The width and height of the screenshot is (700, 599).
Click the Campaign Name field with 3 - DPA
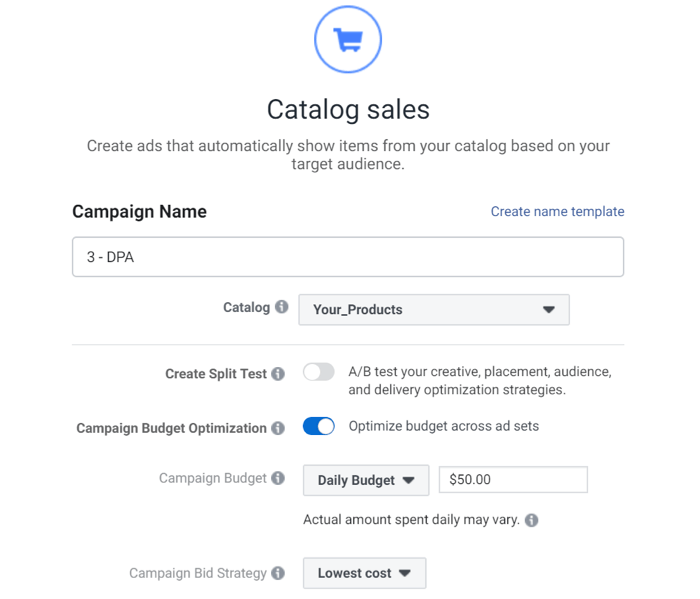(x=348, y=257)
